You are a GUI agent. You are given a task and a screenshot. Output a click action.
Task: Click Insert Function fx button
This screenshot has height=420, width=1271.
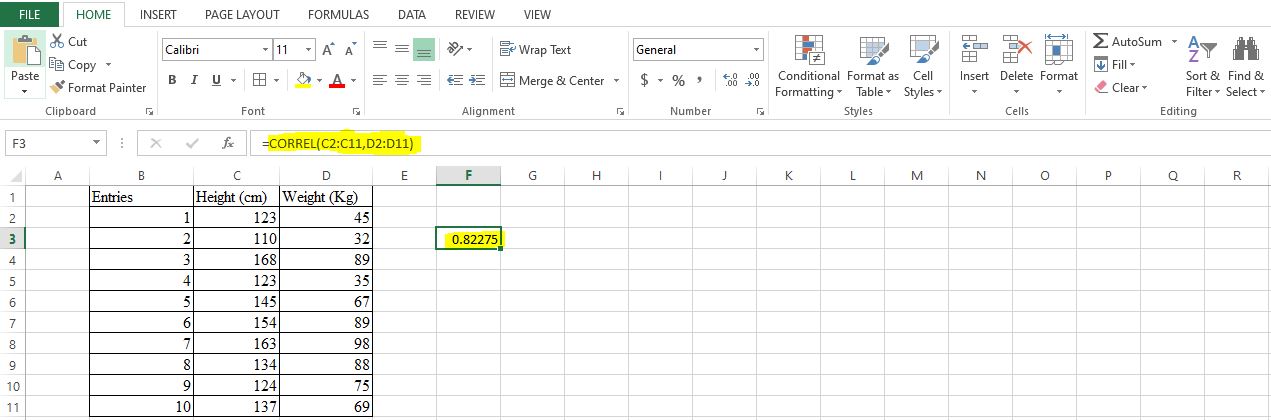coord(228,143)
